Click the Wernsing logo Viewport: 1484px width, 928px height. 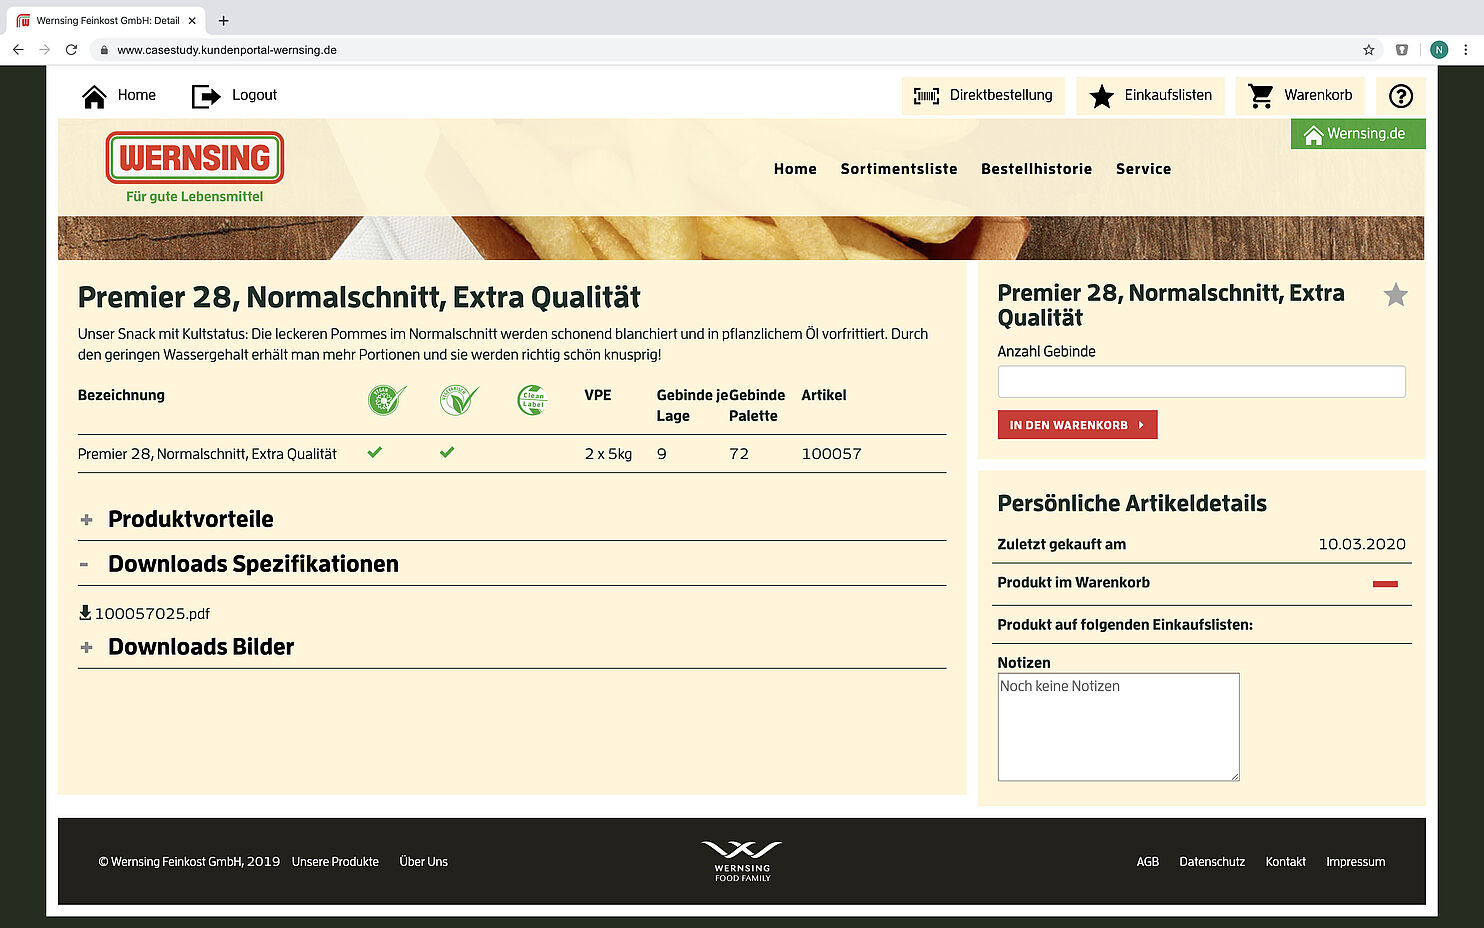195,158
